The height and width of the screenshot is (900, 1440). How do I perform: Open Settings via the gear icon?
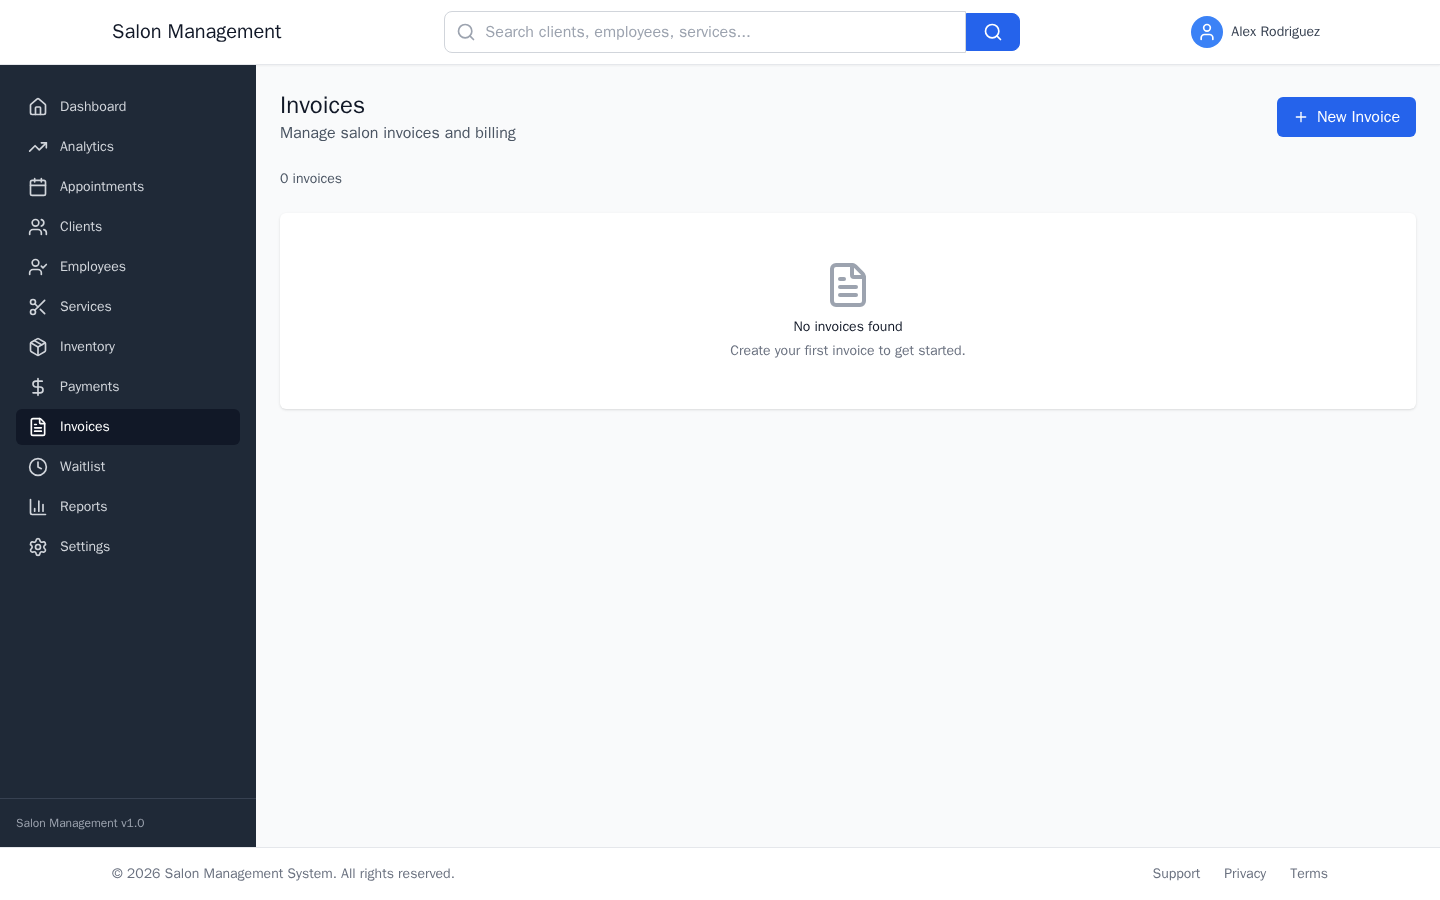pyautogui.click(x=38, y=547)
